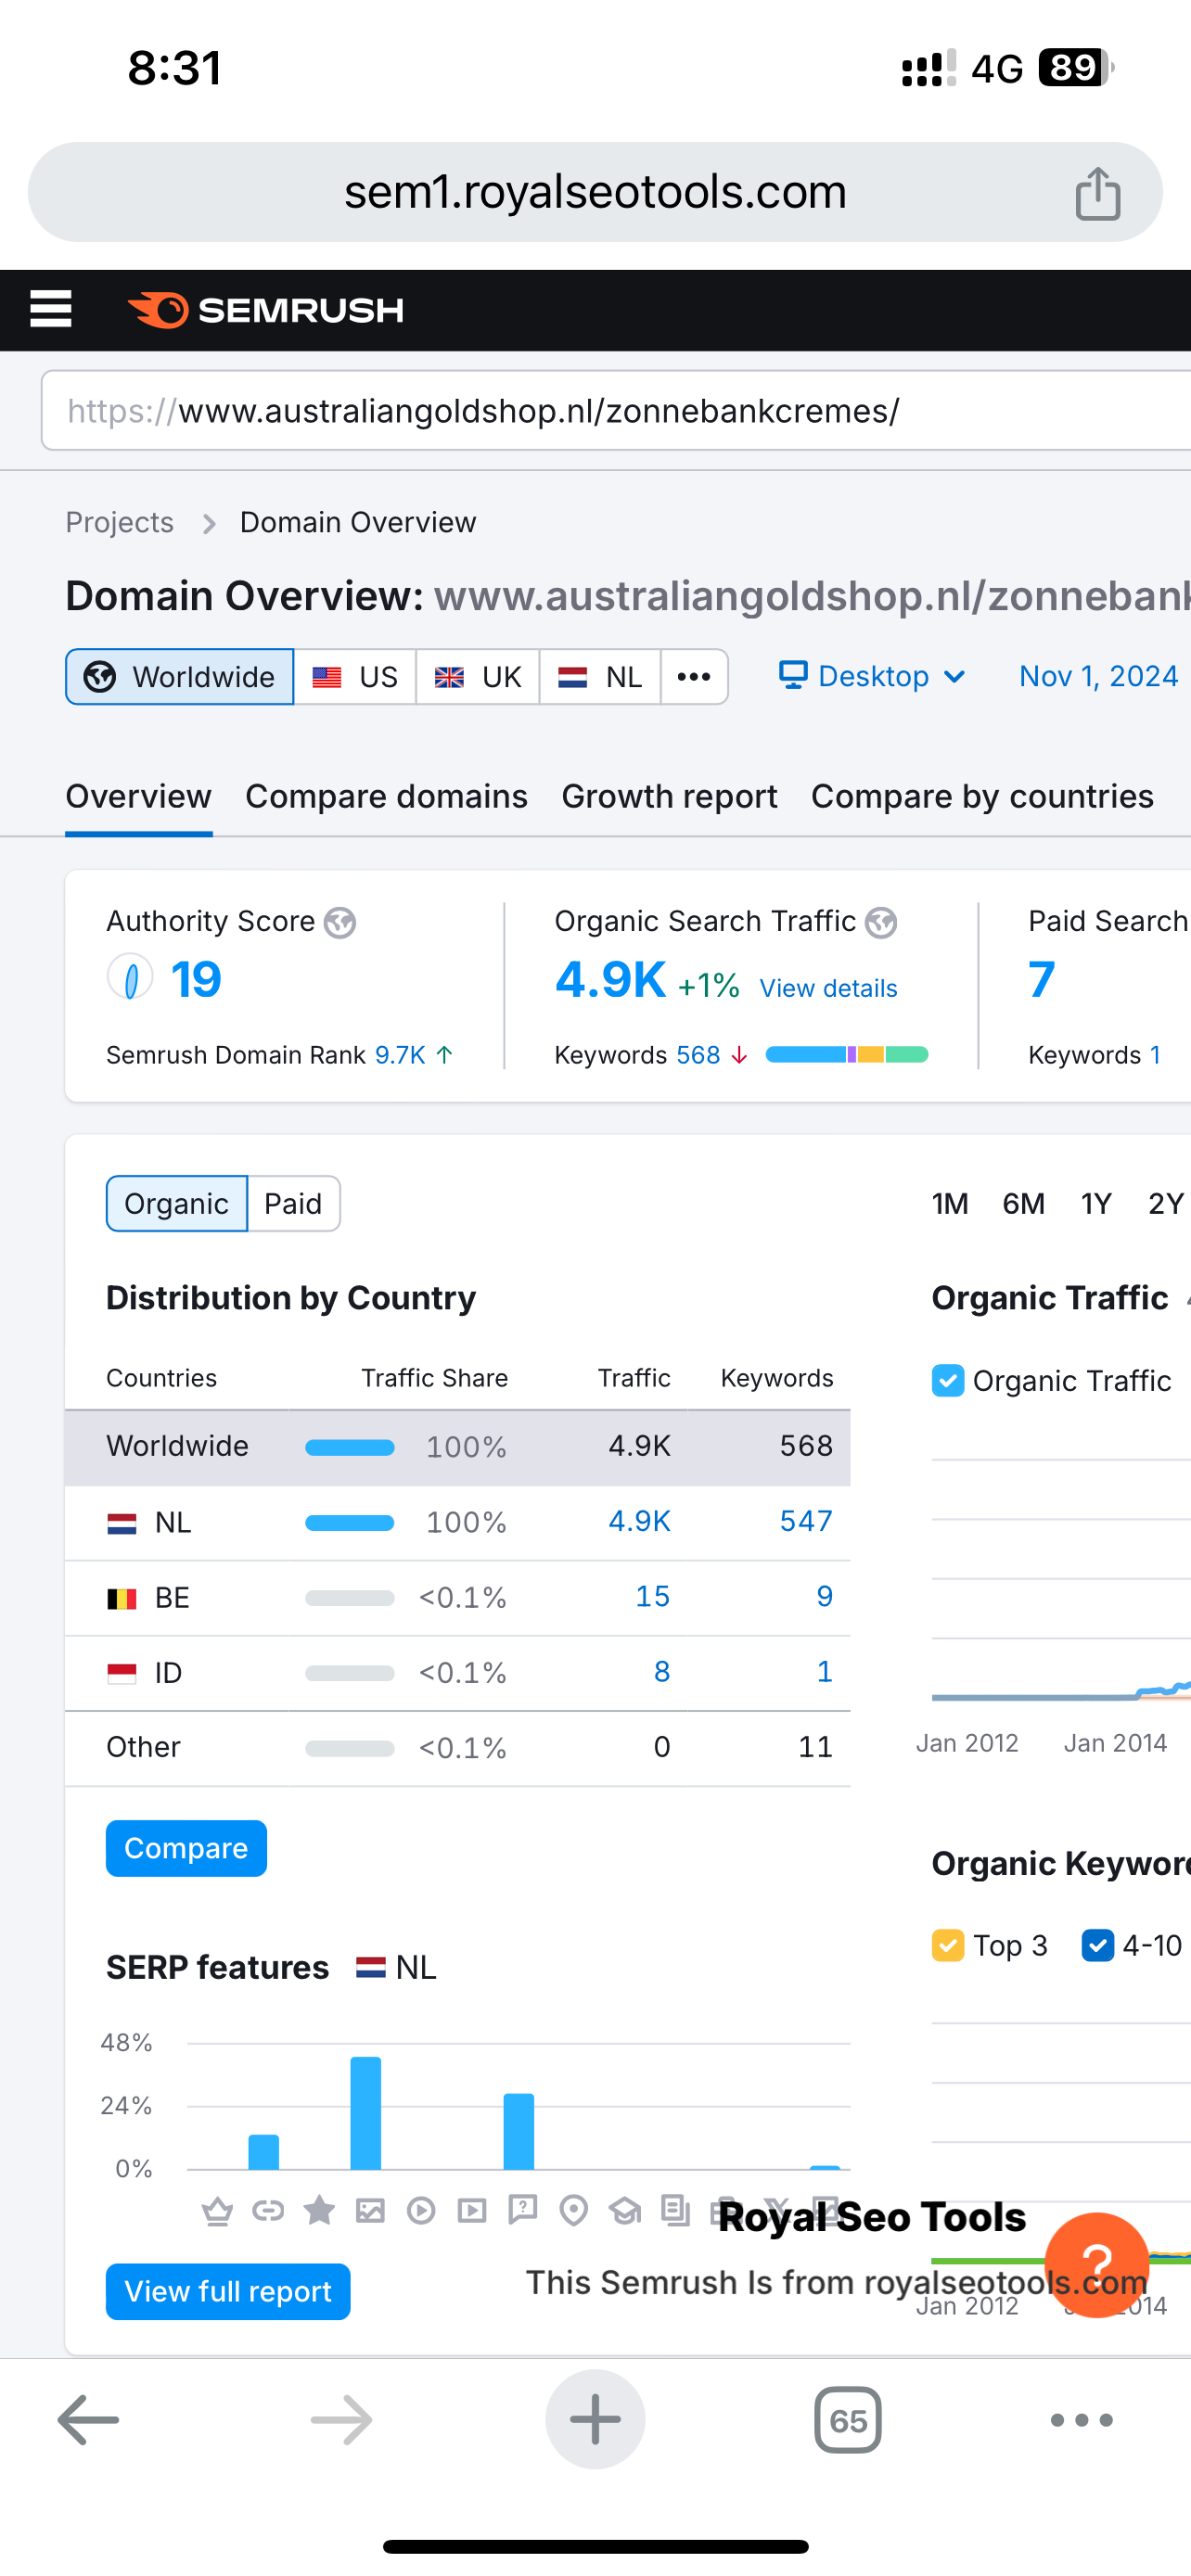Image resolution: width=1191 pixels, height=2576 pixels.
Task: Open the Overview tab
Action: [x=139, y=797]
